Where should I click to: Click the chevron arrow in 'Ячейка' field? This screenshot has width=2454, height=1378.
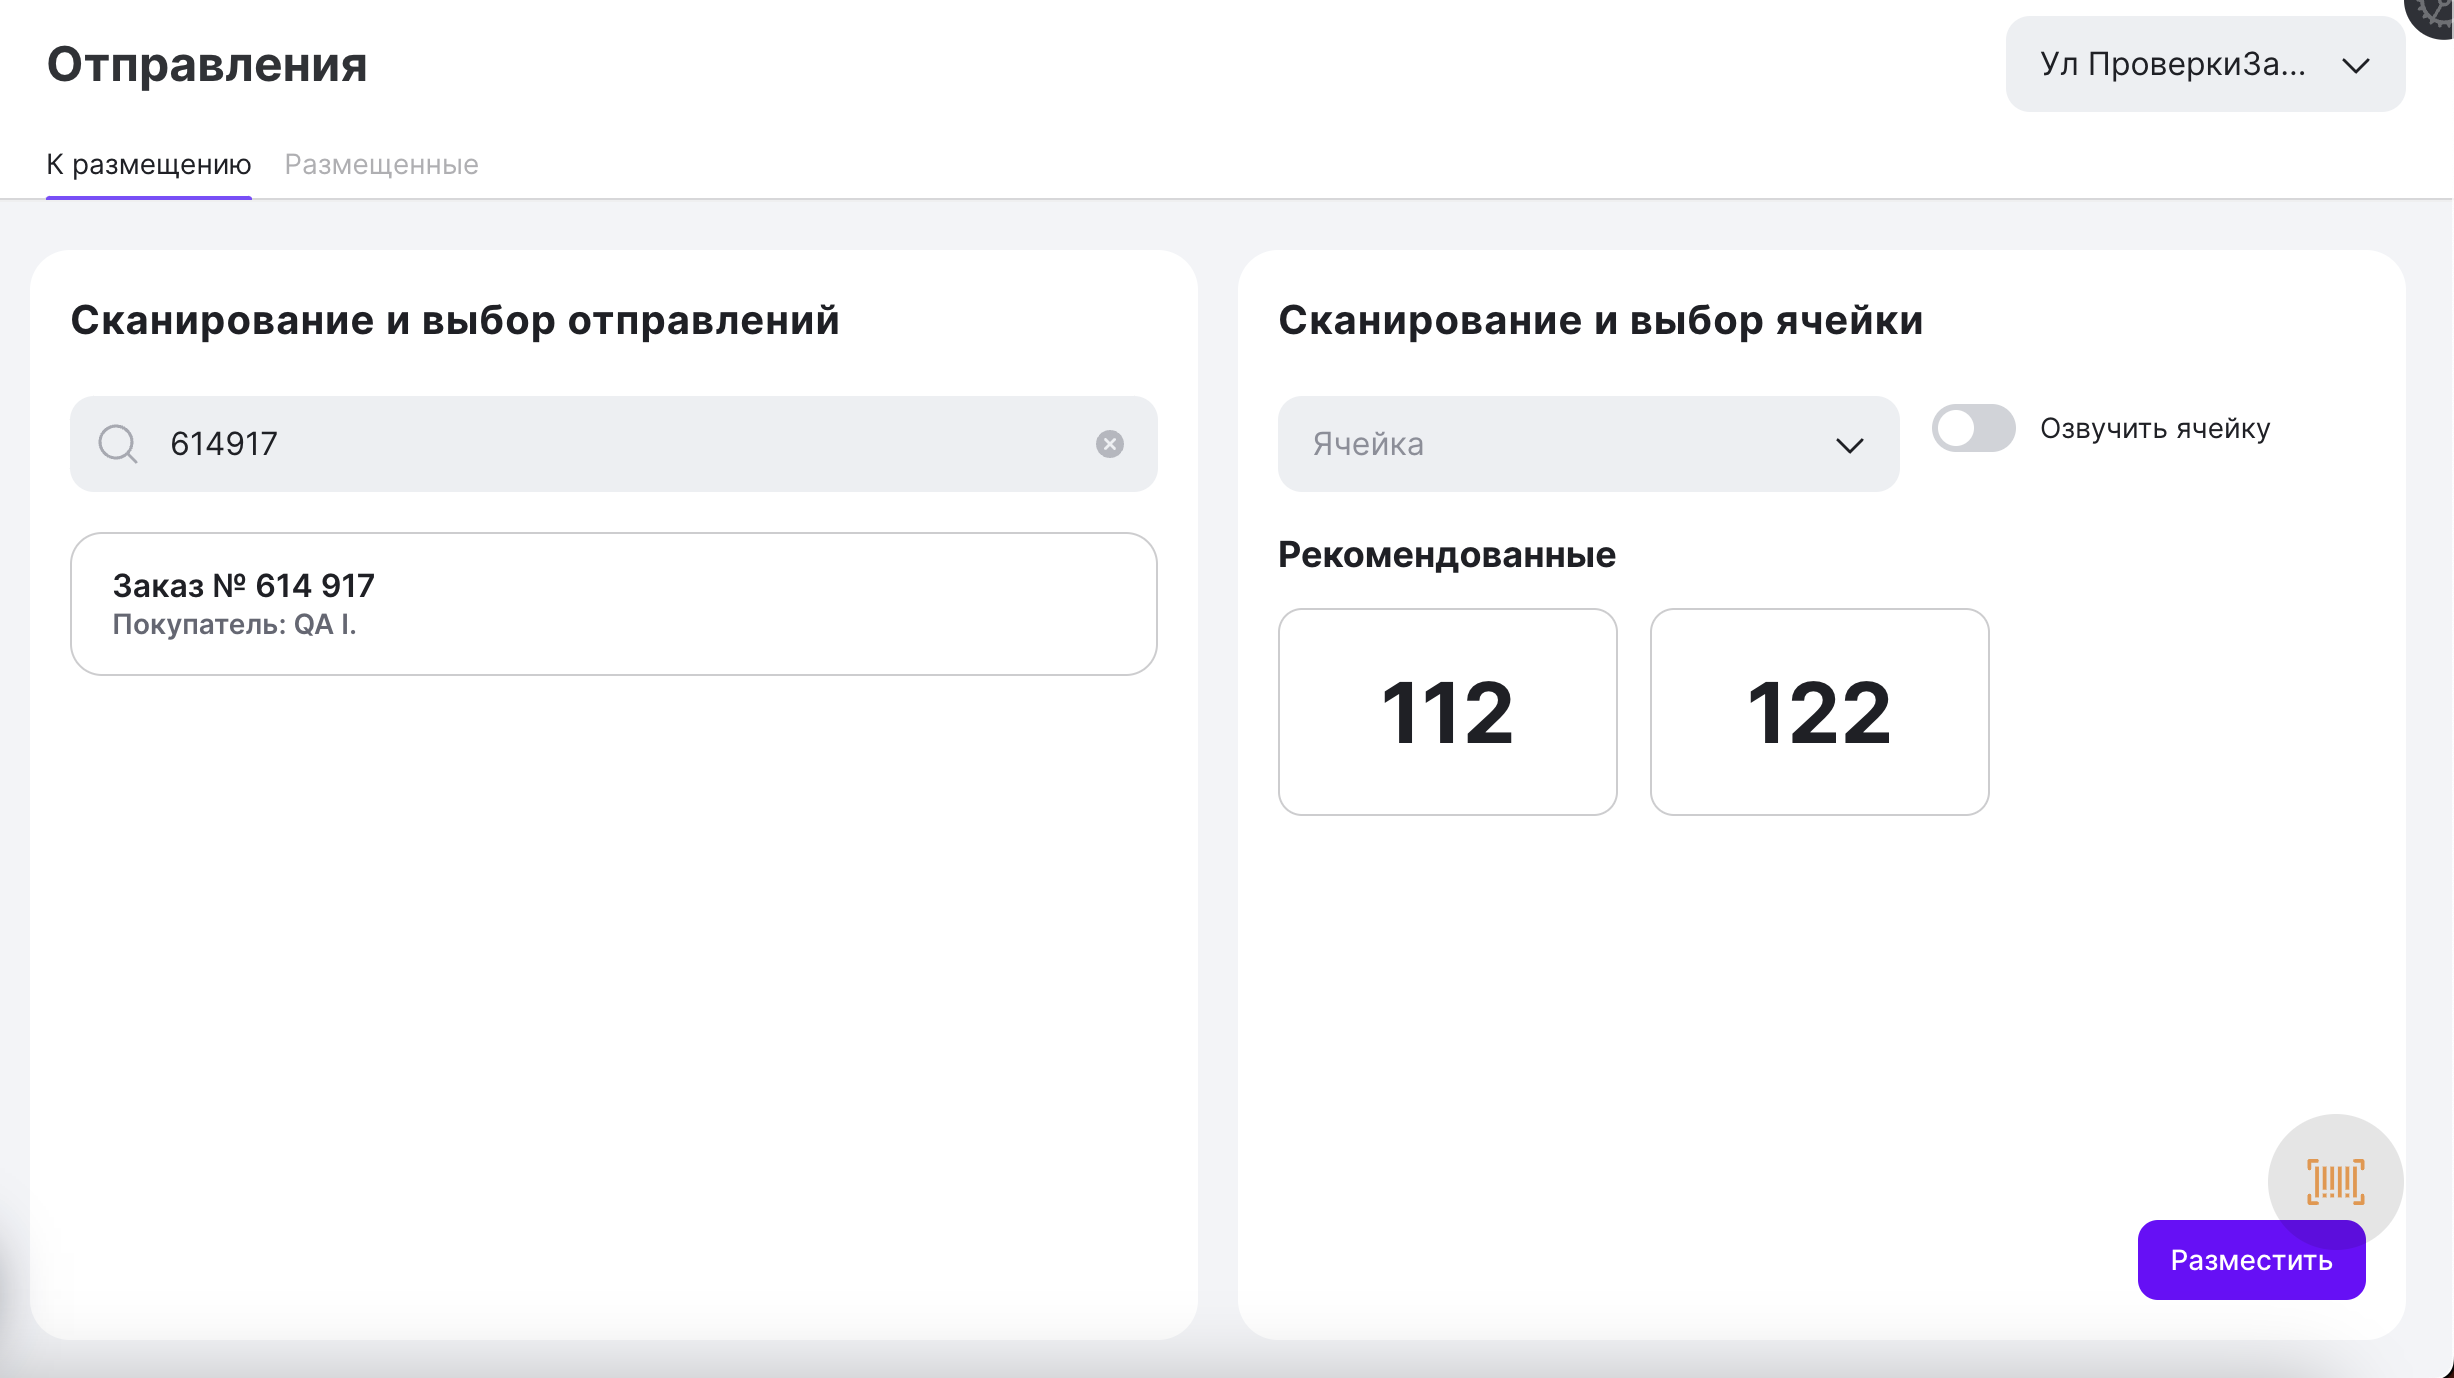pyautogui.click(x=1849, y=445)
